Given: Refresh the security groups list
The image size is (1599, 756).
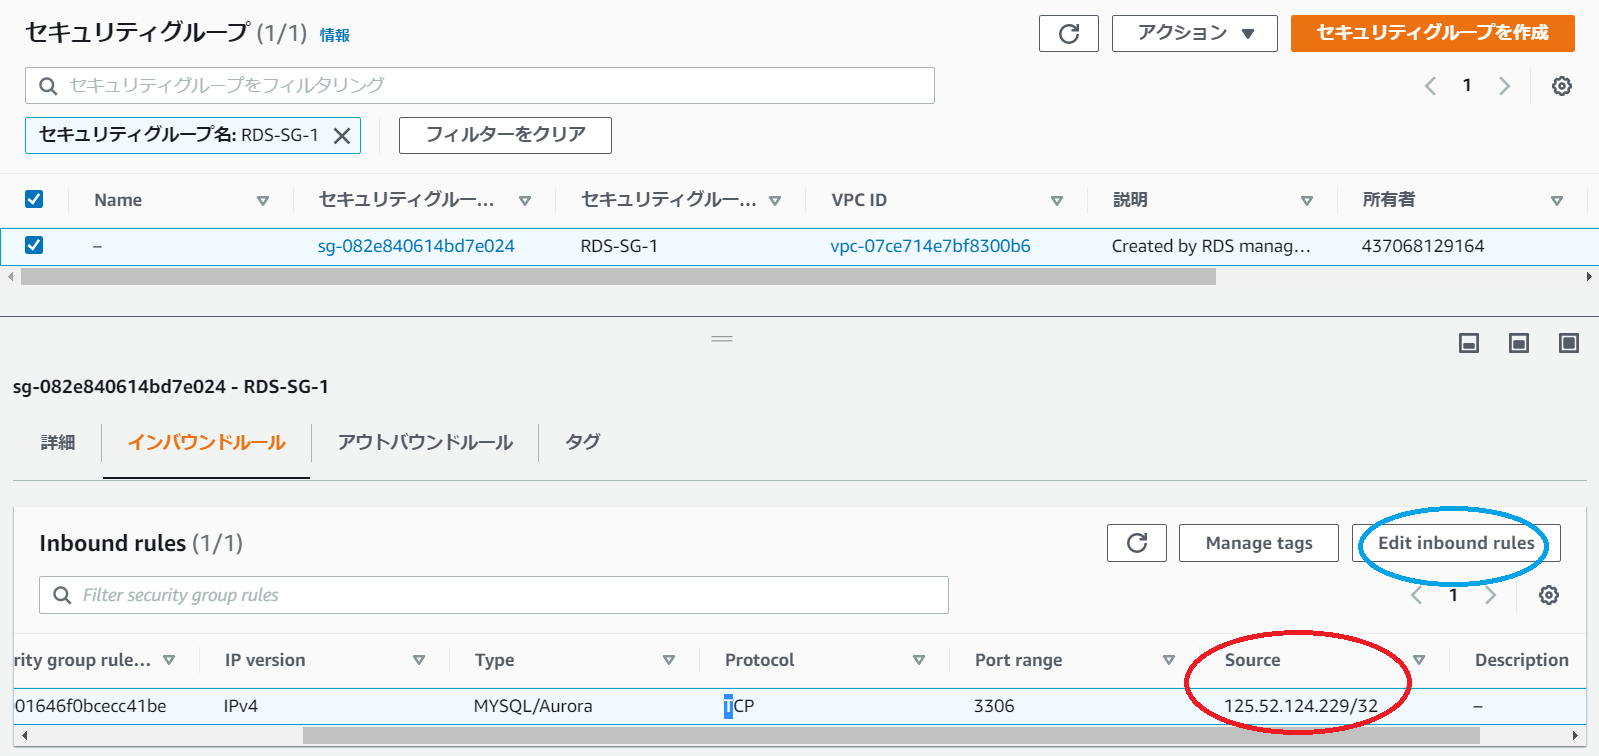Looking at the screenshot, I should (x=1069, y=34).
